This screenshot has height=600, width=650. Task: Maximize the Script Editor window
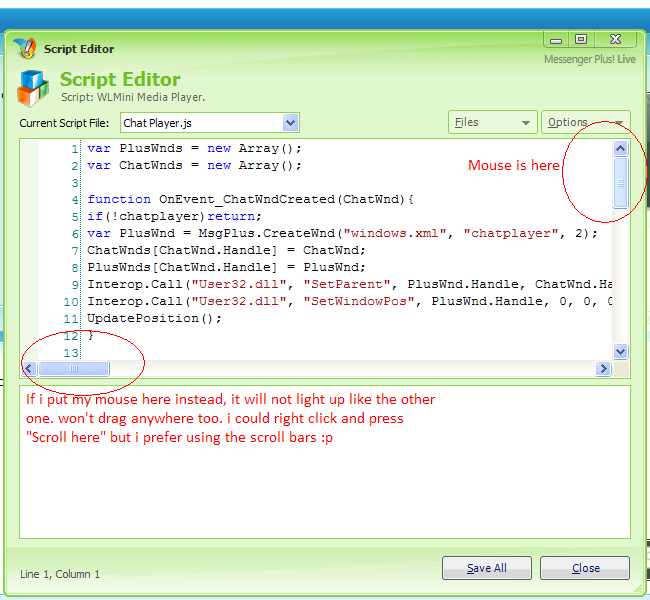point(581,40)
